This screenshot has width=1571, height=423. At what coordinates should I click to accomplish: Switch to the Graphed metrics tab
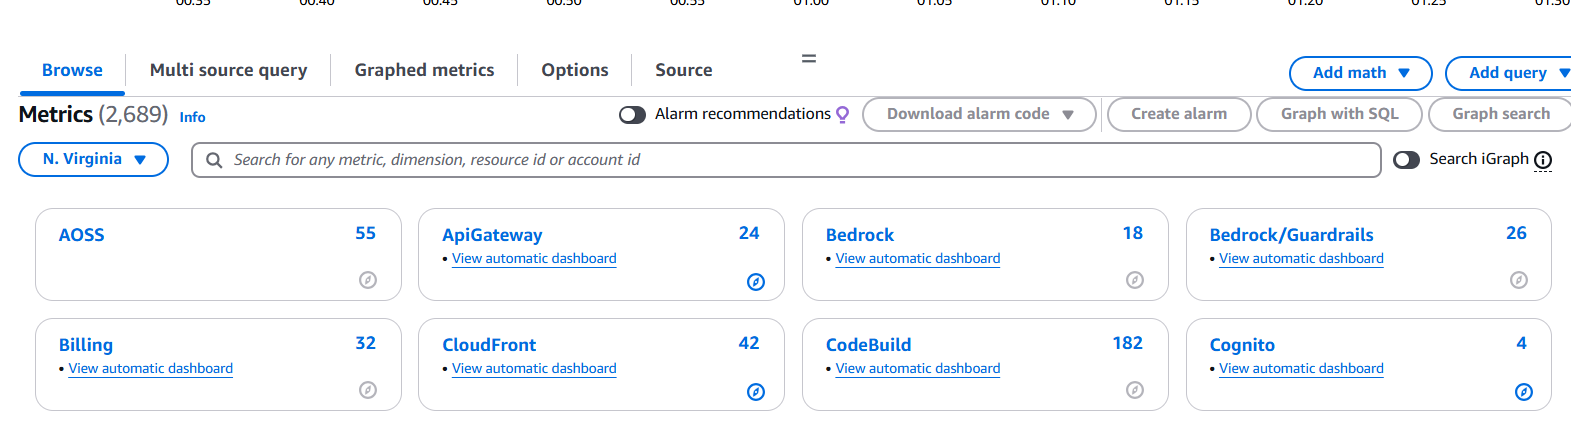tap(424, 70)
